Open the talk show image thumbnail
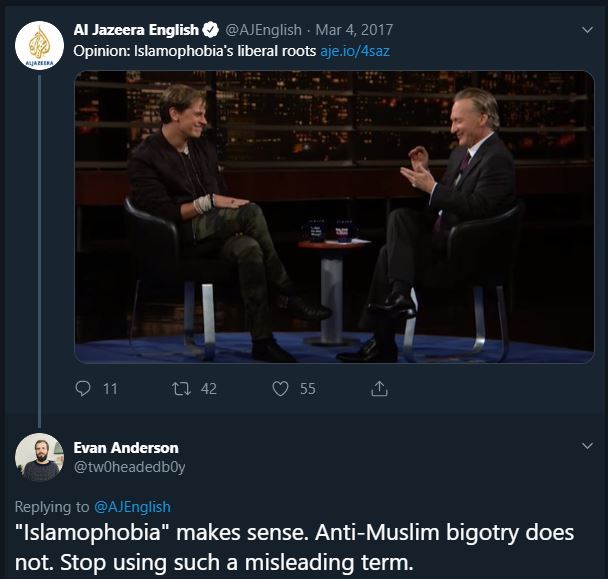 334,217
